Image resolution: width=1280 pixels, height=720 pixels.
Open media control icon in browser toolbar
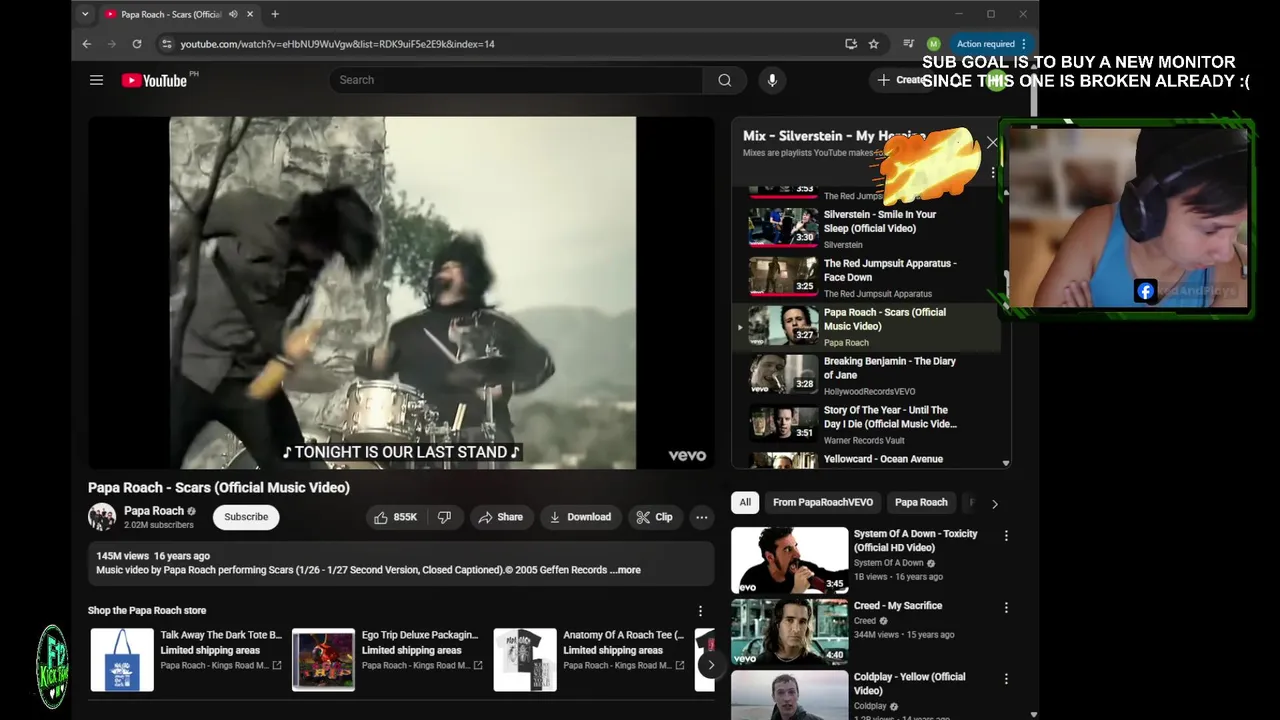tap(908, 44)
